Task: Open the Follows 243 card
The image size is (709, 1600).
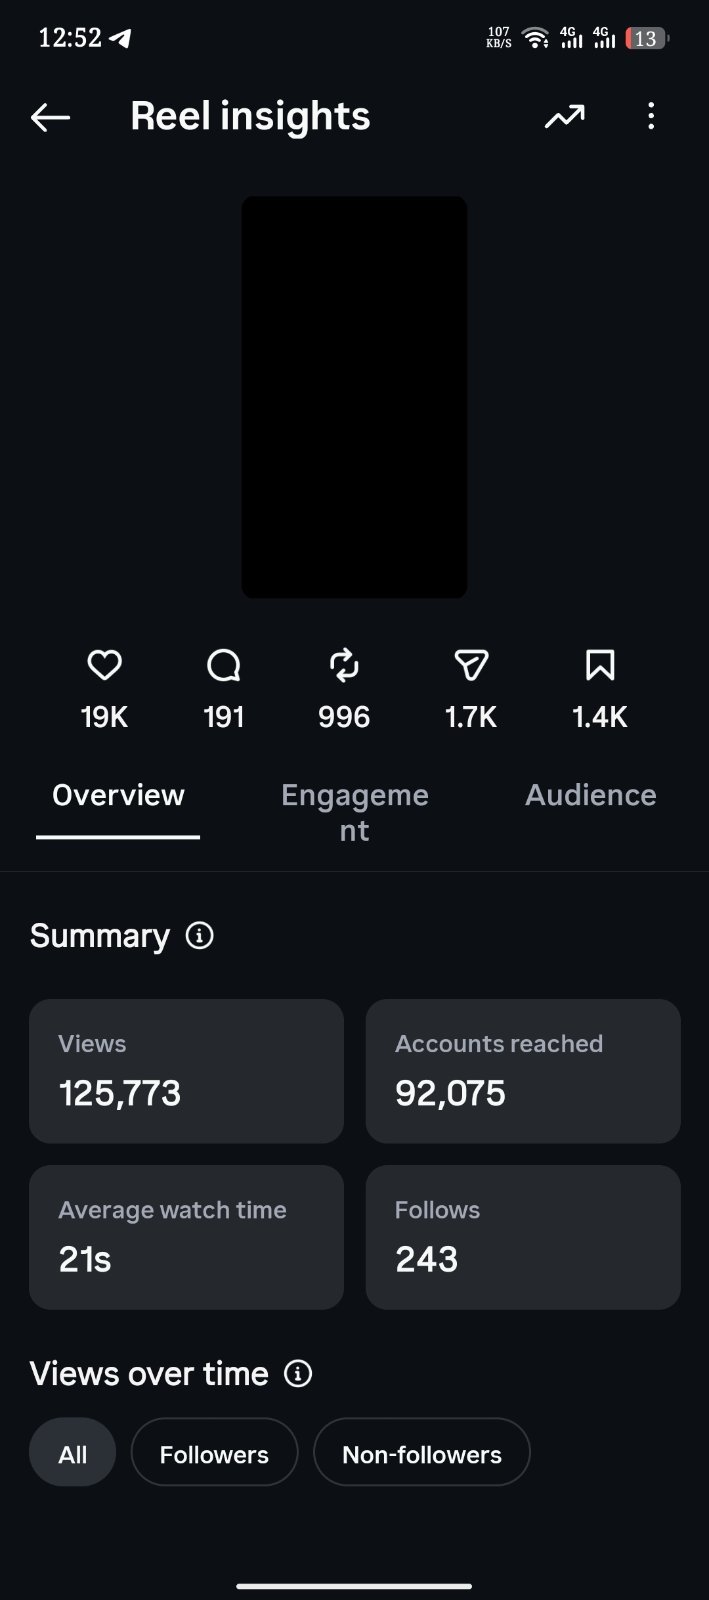Action: (523, 1237)
